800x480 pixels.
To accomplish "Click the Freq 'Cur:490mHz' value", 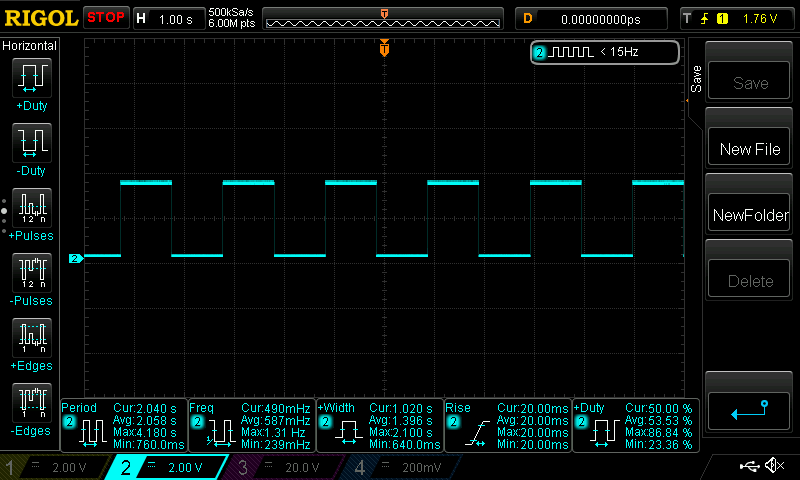I will point(276,408).
